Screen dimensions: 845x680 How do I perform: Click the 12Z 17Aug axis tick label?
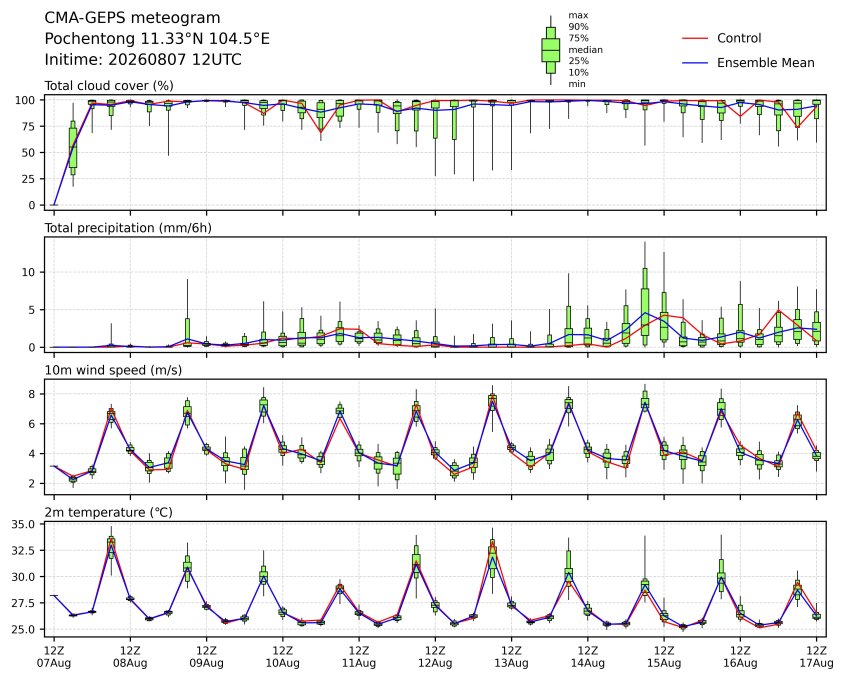tap(816, 657)
